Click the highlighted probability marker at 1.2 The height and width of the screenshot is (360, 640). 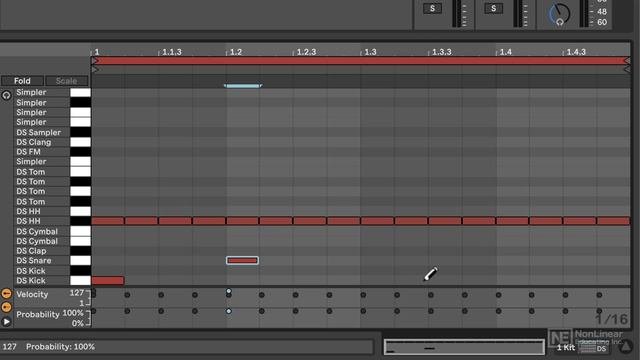[229, 311]
